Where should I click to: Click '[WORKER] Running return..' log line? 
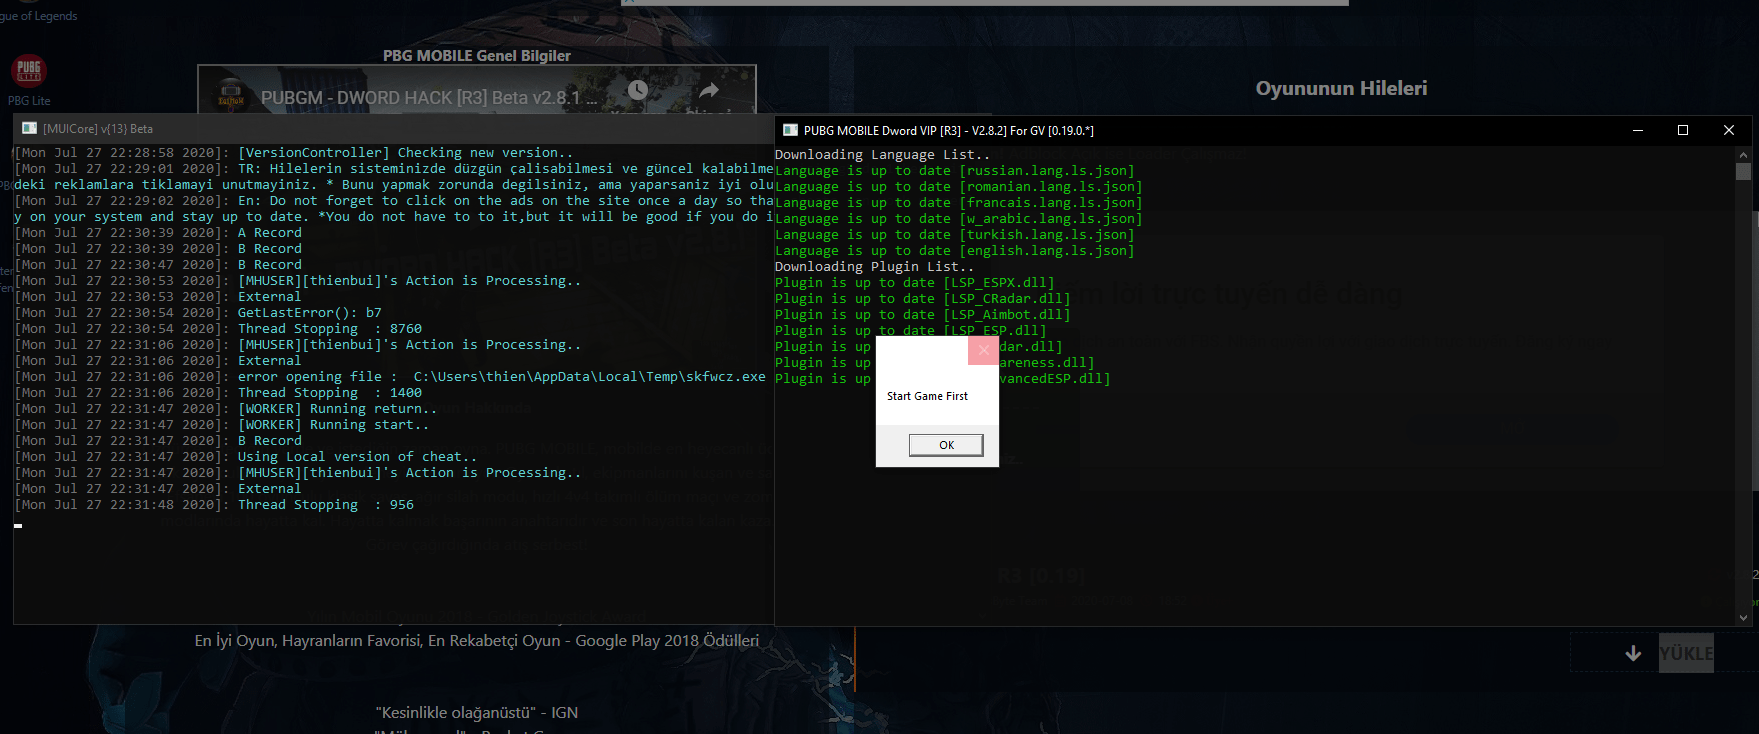pos(226,409)
